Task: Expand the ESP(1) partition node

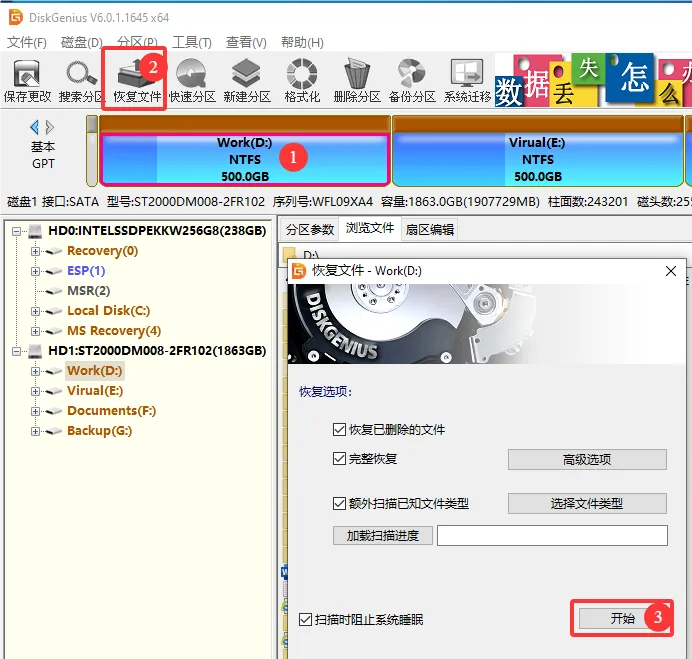Action: pyautogui.click(x=35, y=271)
